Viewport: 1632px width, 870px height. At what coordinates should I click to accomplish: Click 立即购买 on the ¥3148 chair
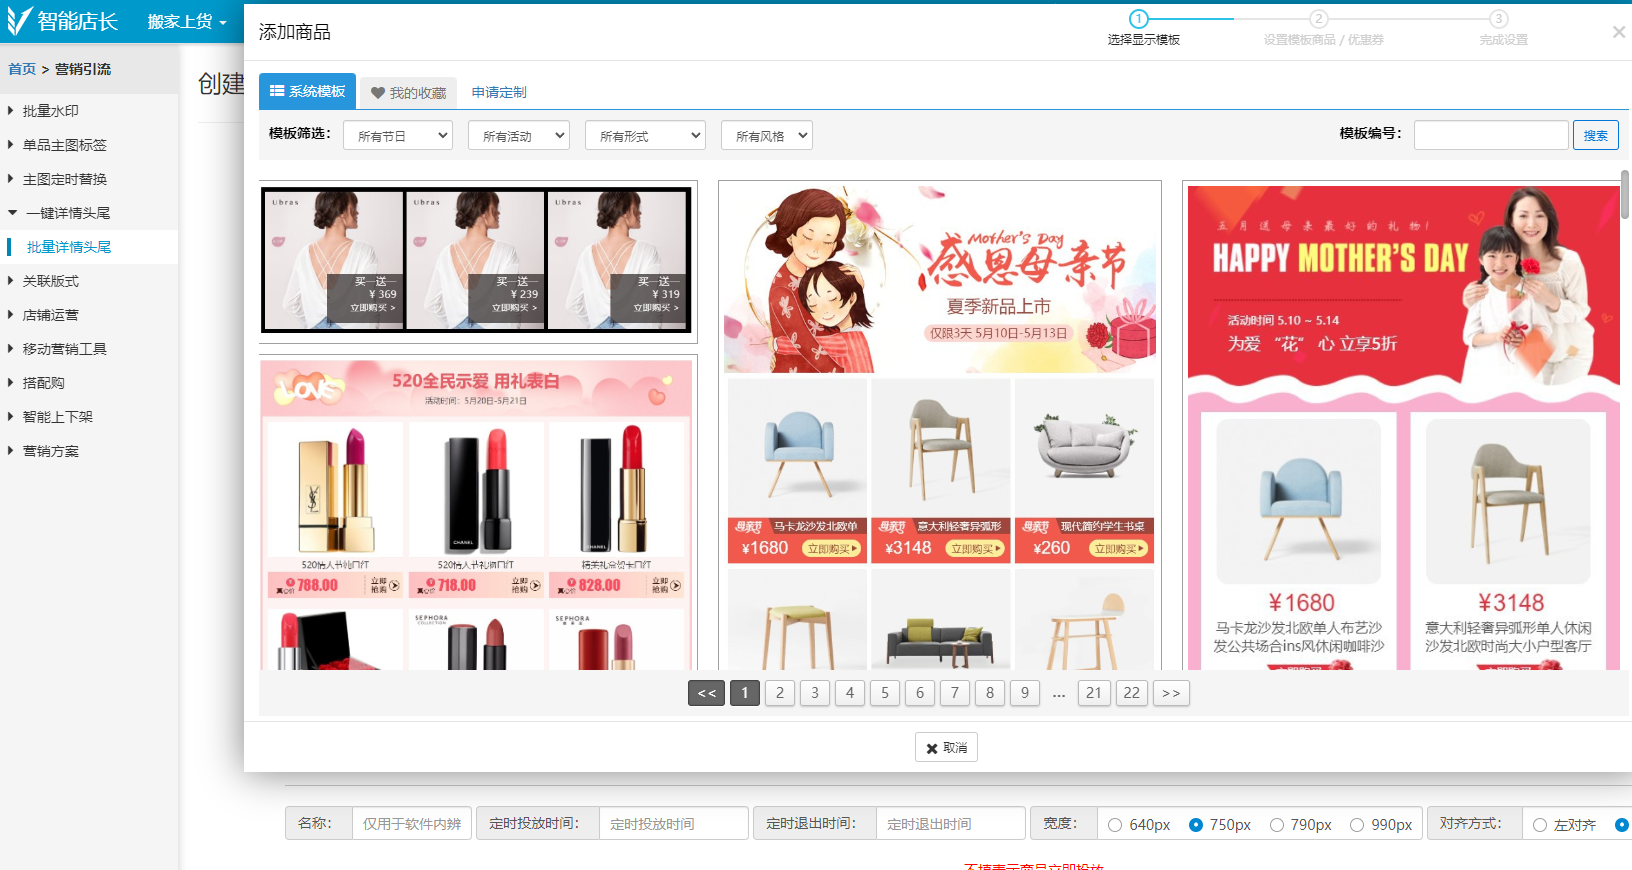(x=975, y=548)
